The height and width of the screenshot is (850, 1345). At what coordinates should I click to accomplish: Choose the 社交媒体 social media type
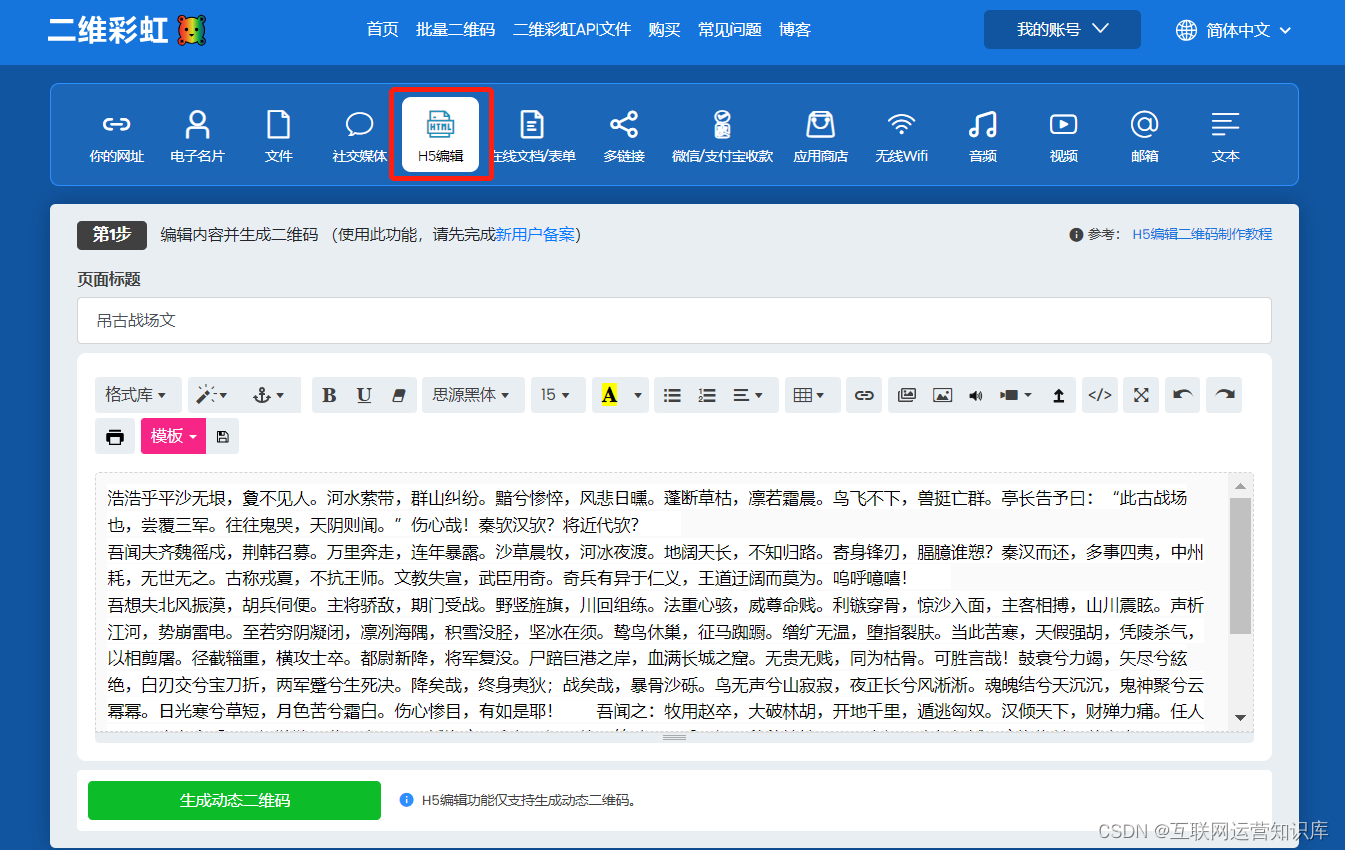(360, 136)
